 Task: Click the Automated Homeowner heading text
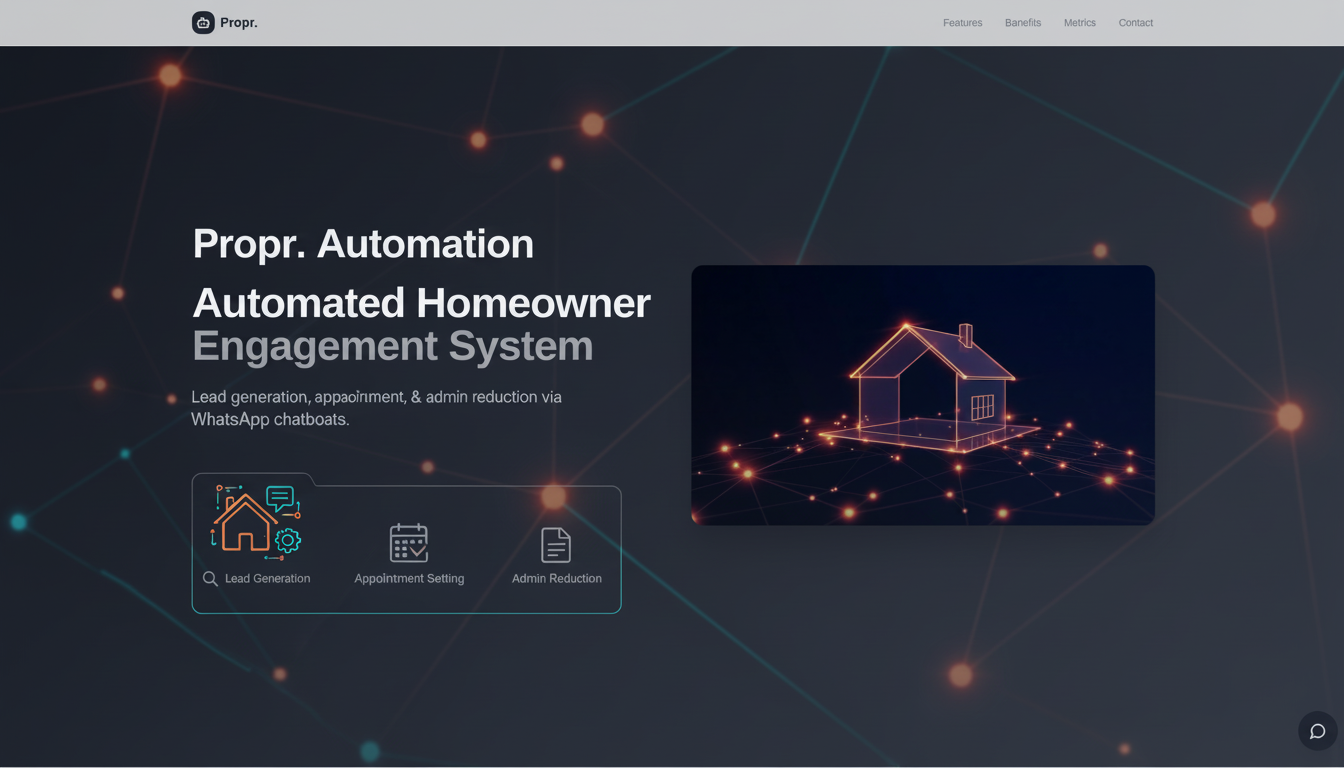point(421,303)
